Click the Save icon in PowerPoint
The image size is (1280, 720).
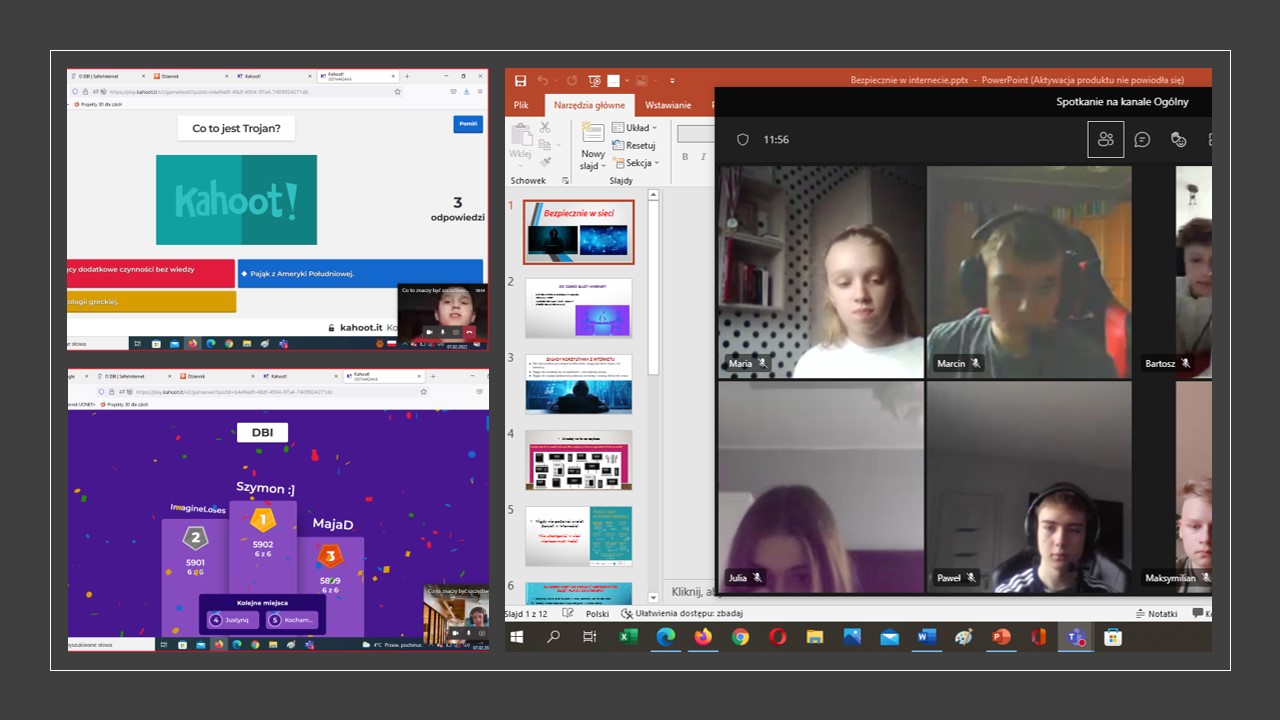point(521,81)
